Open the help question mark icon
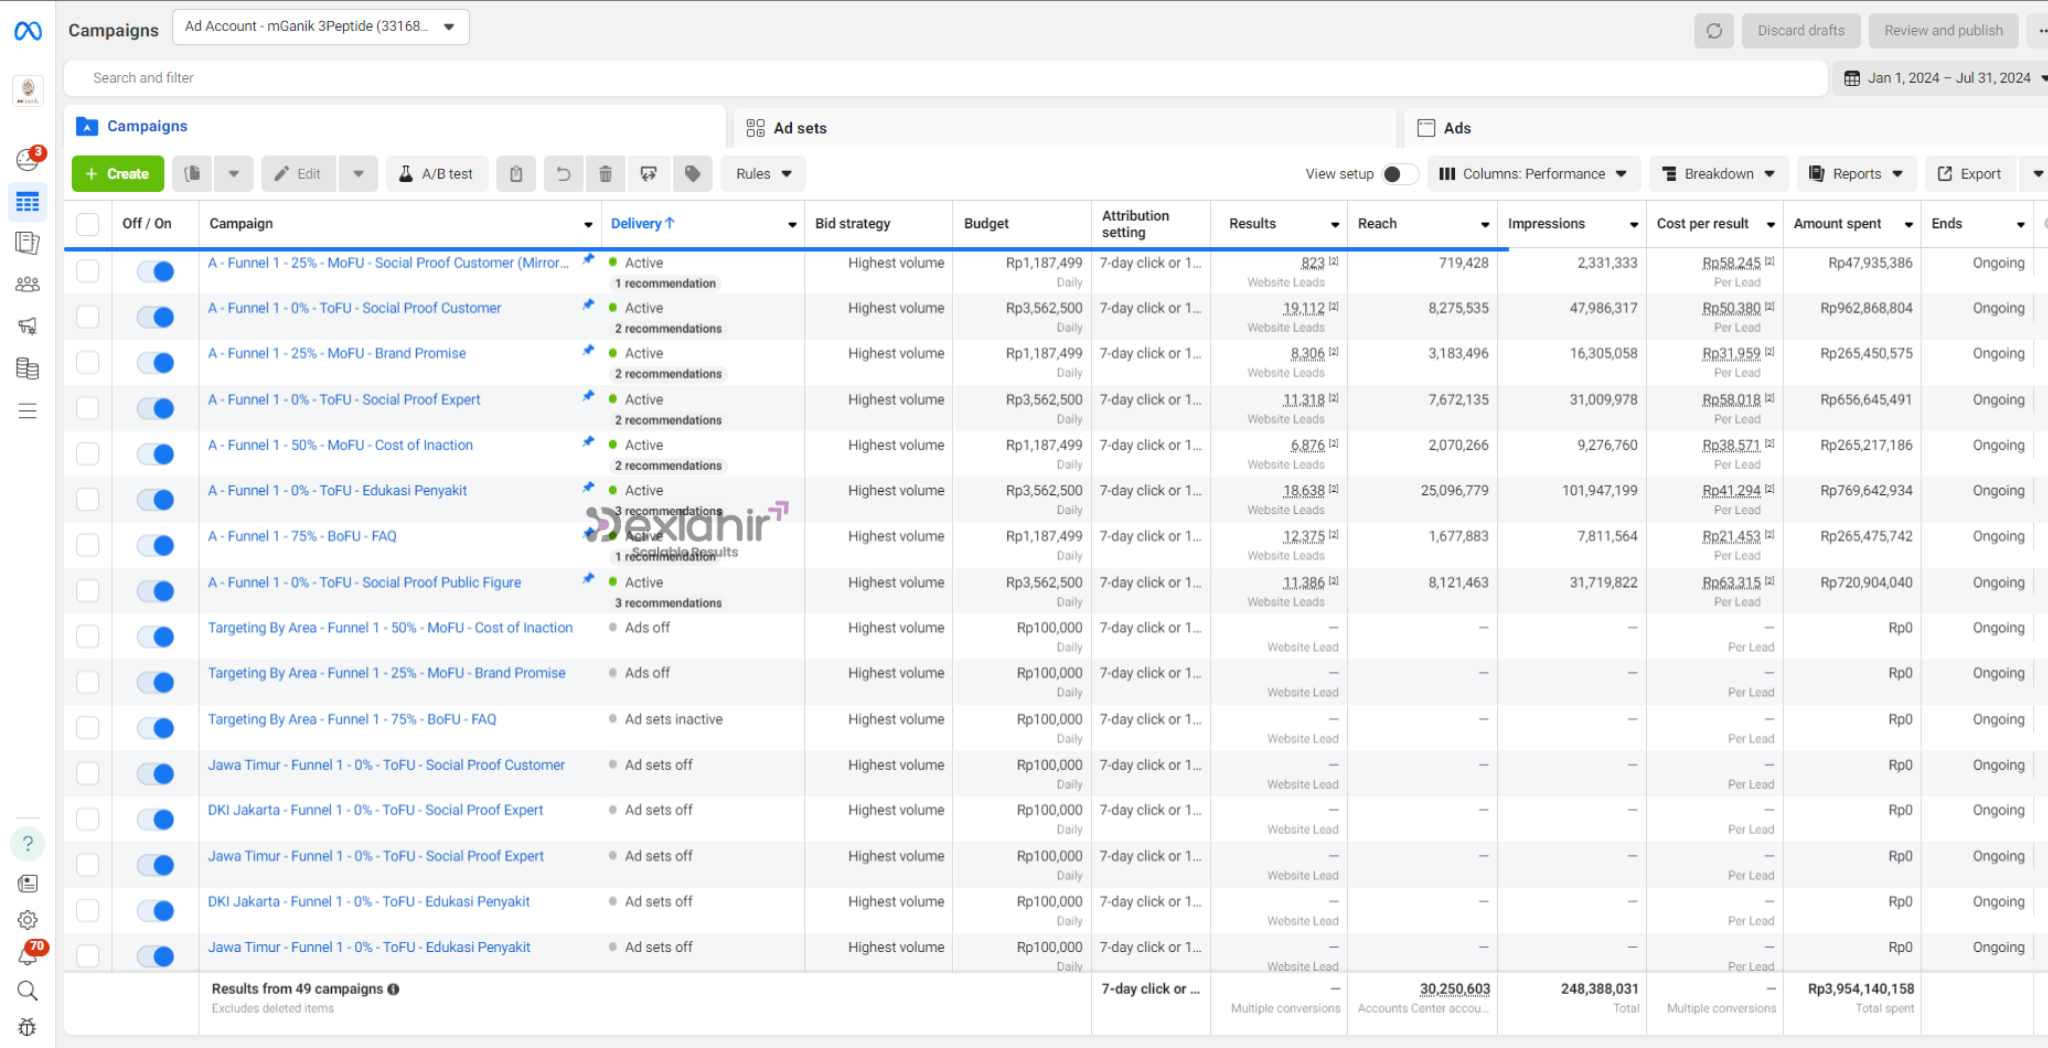 (27, 843)
